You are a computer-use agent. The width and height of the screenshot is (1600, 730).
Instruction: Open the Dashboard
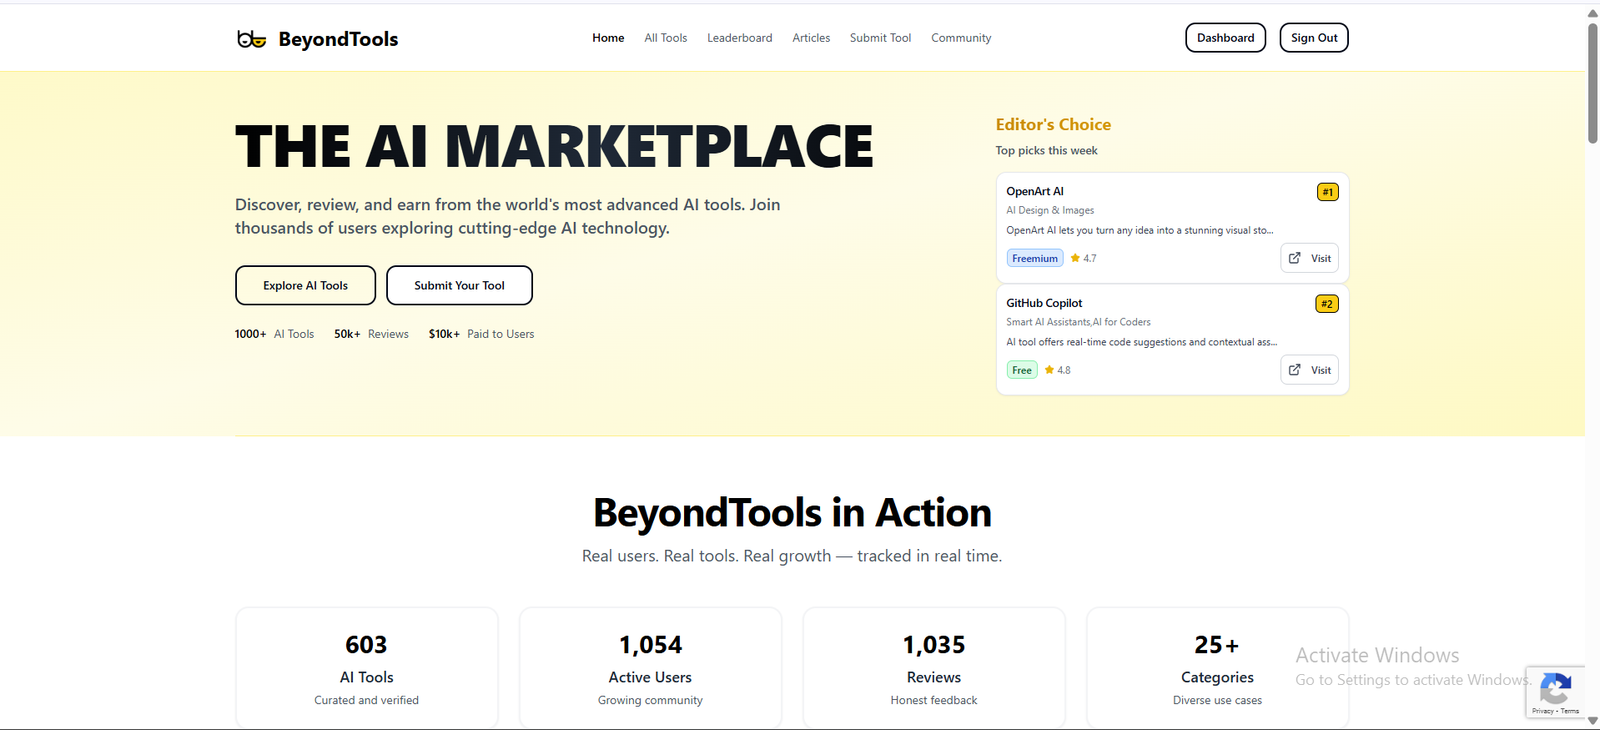[1225, 38]
